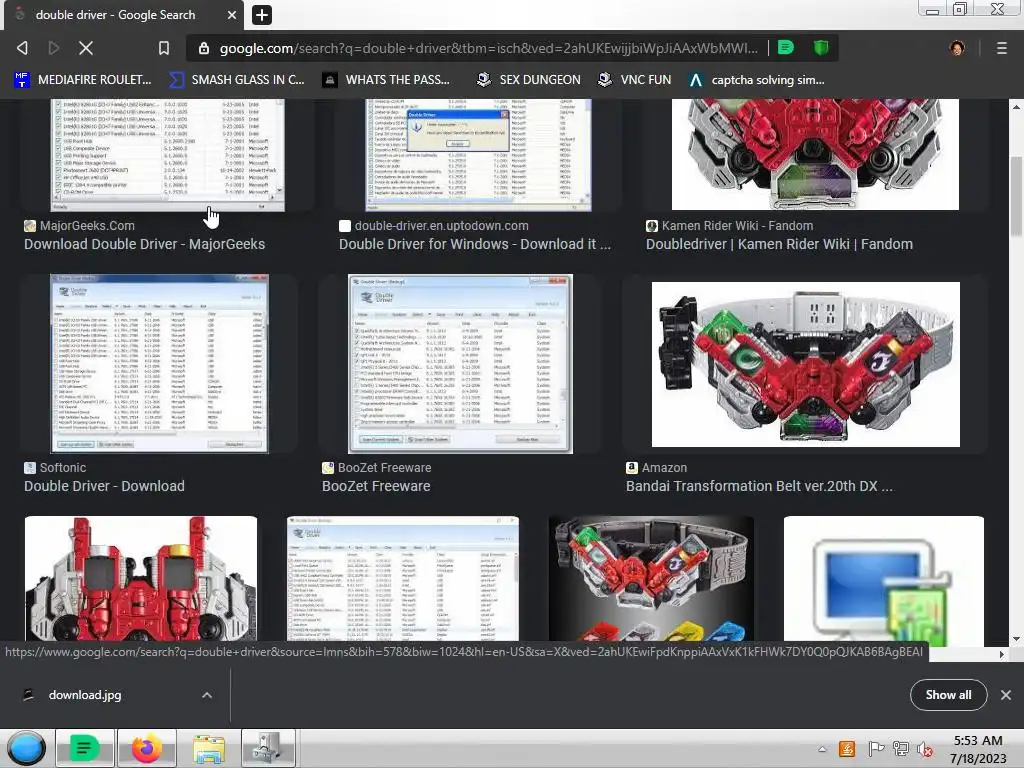
Task: Open the red buckle image in bottom row
Action: (141, 579)
